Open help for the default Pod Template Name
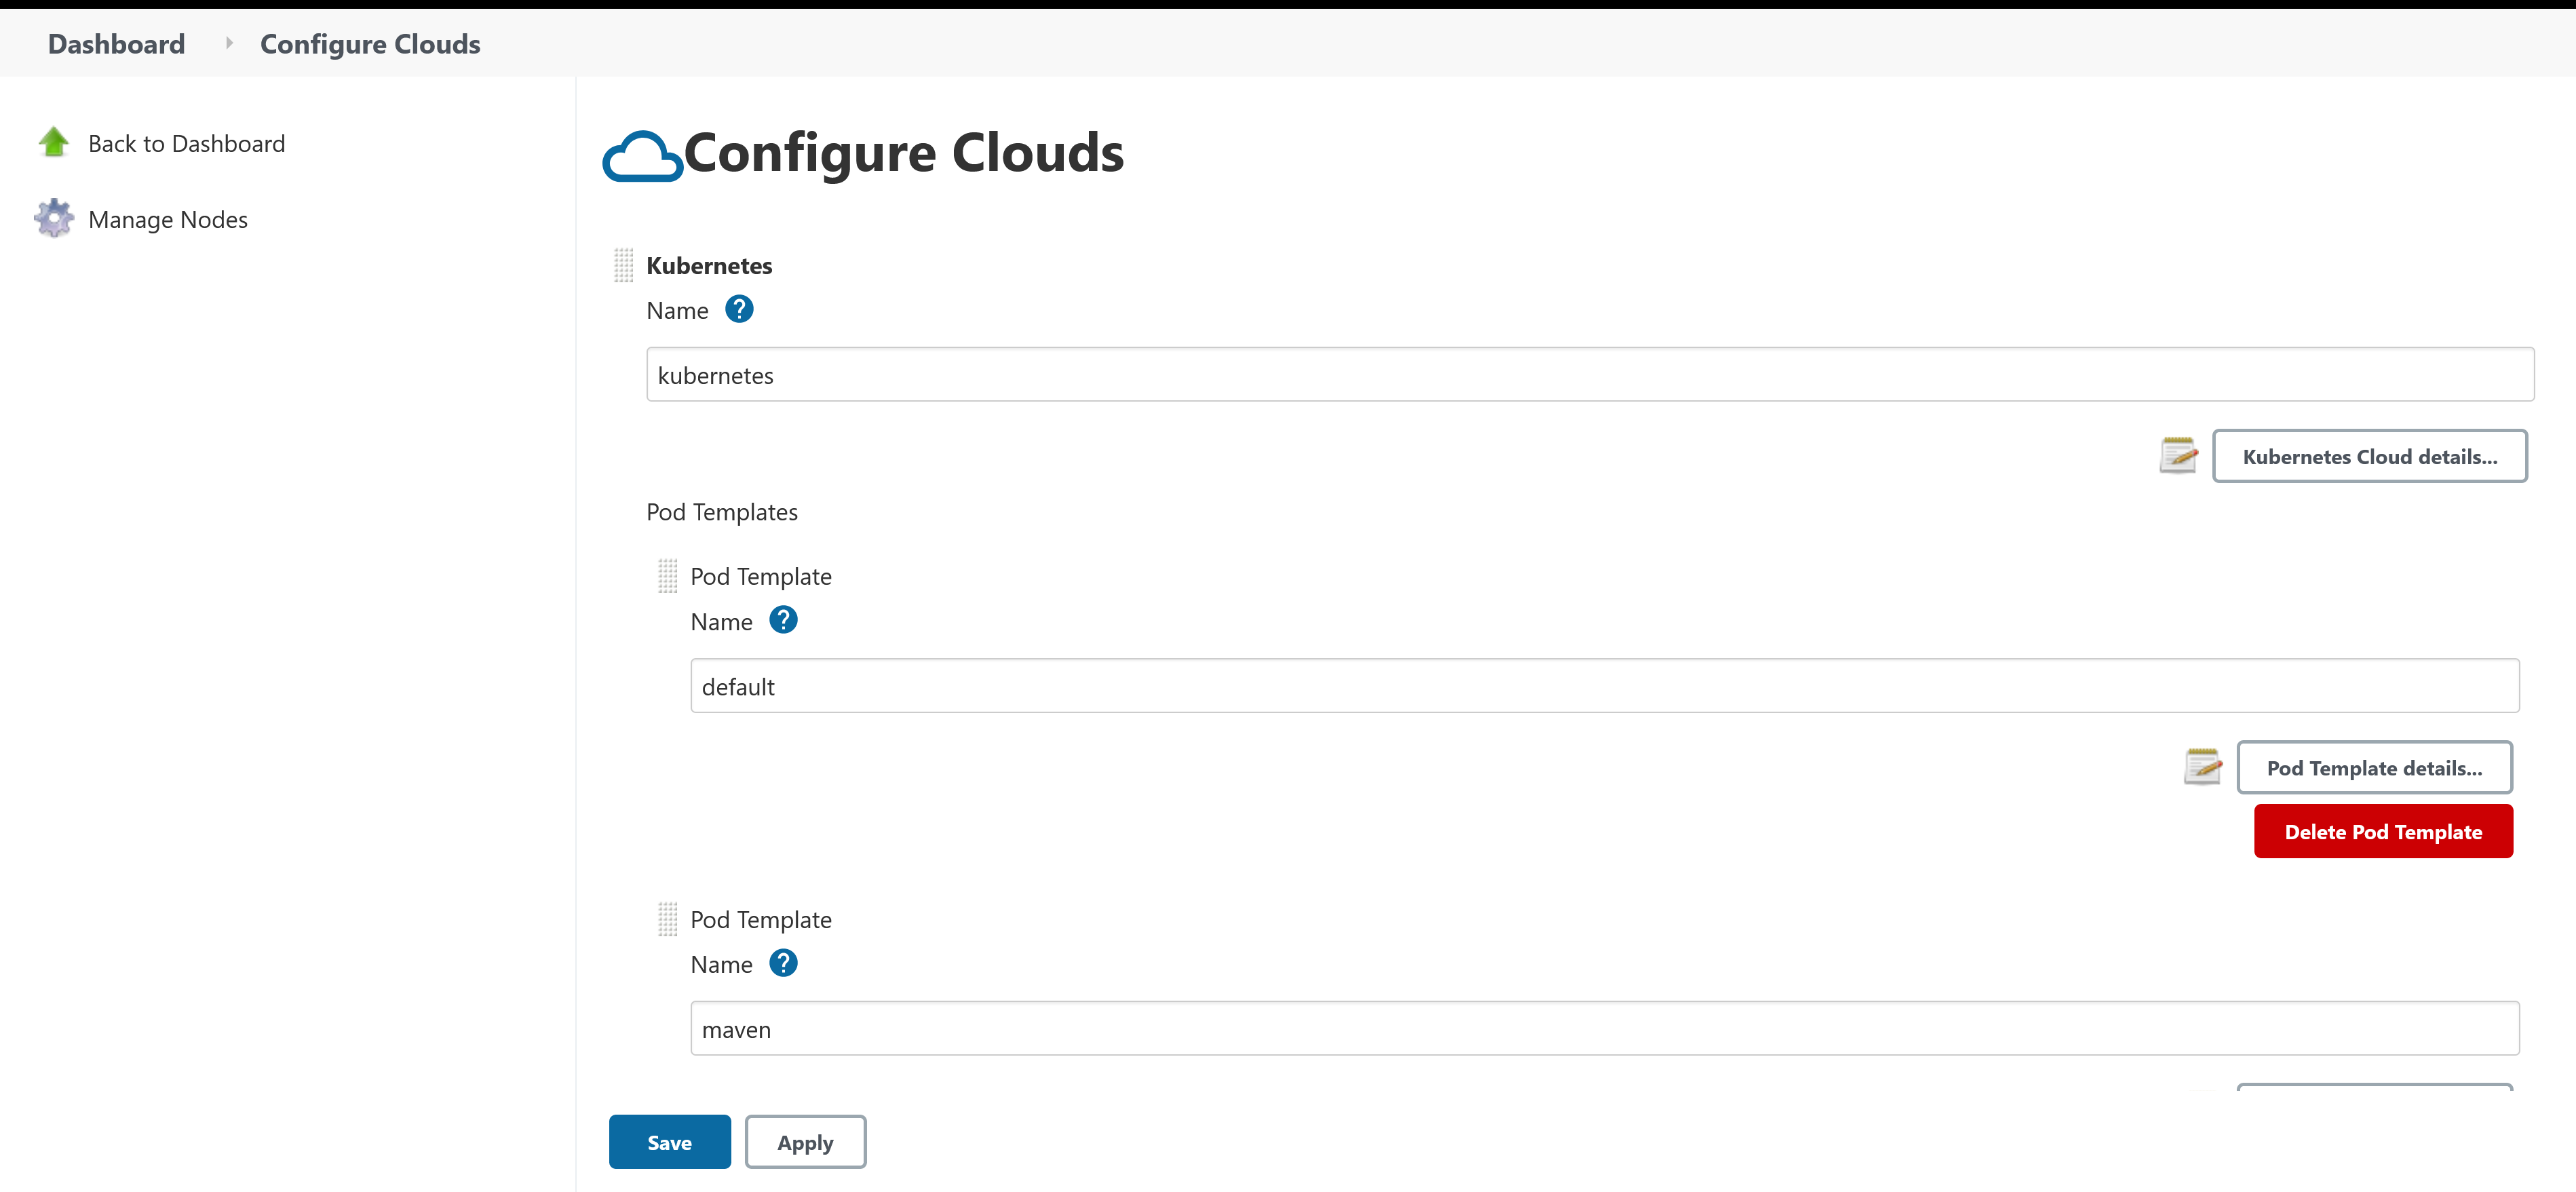This screenshot has height=1192, width=2576. [x=784, y=620]
